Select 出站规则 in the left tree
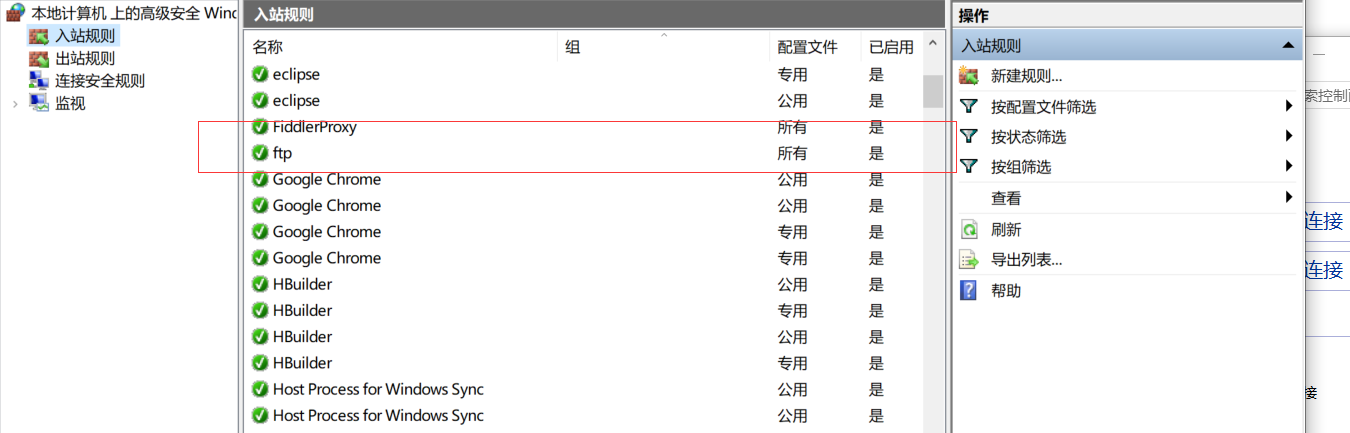This screenshot has width=1350, height=433. [85, 58]
